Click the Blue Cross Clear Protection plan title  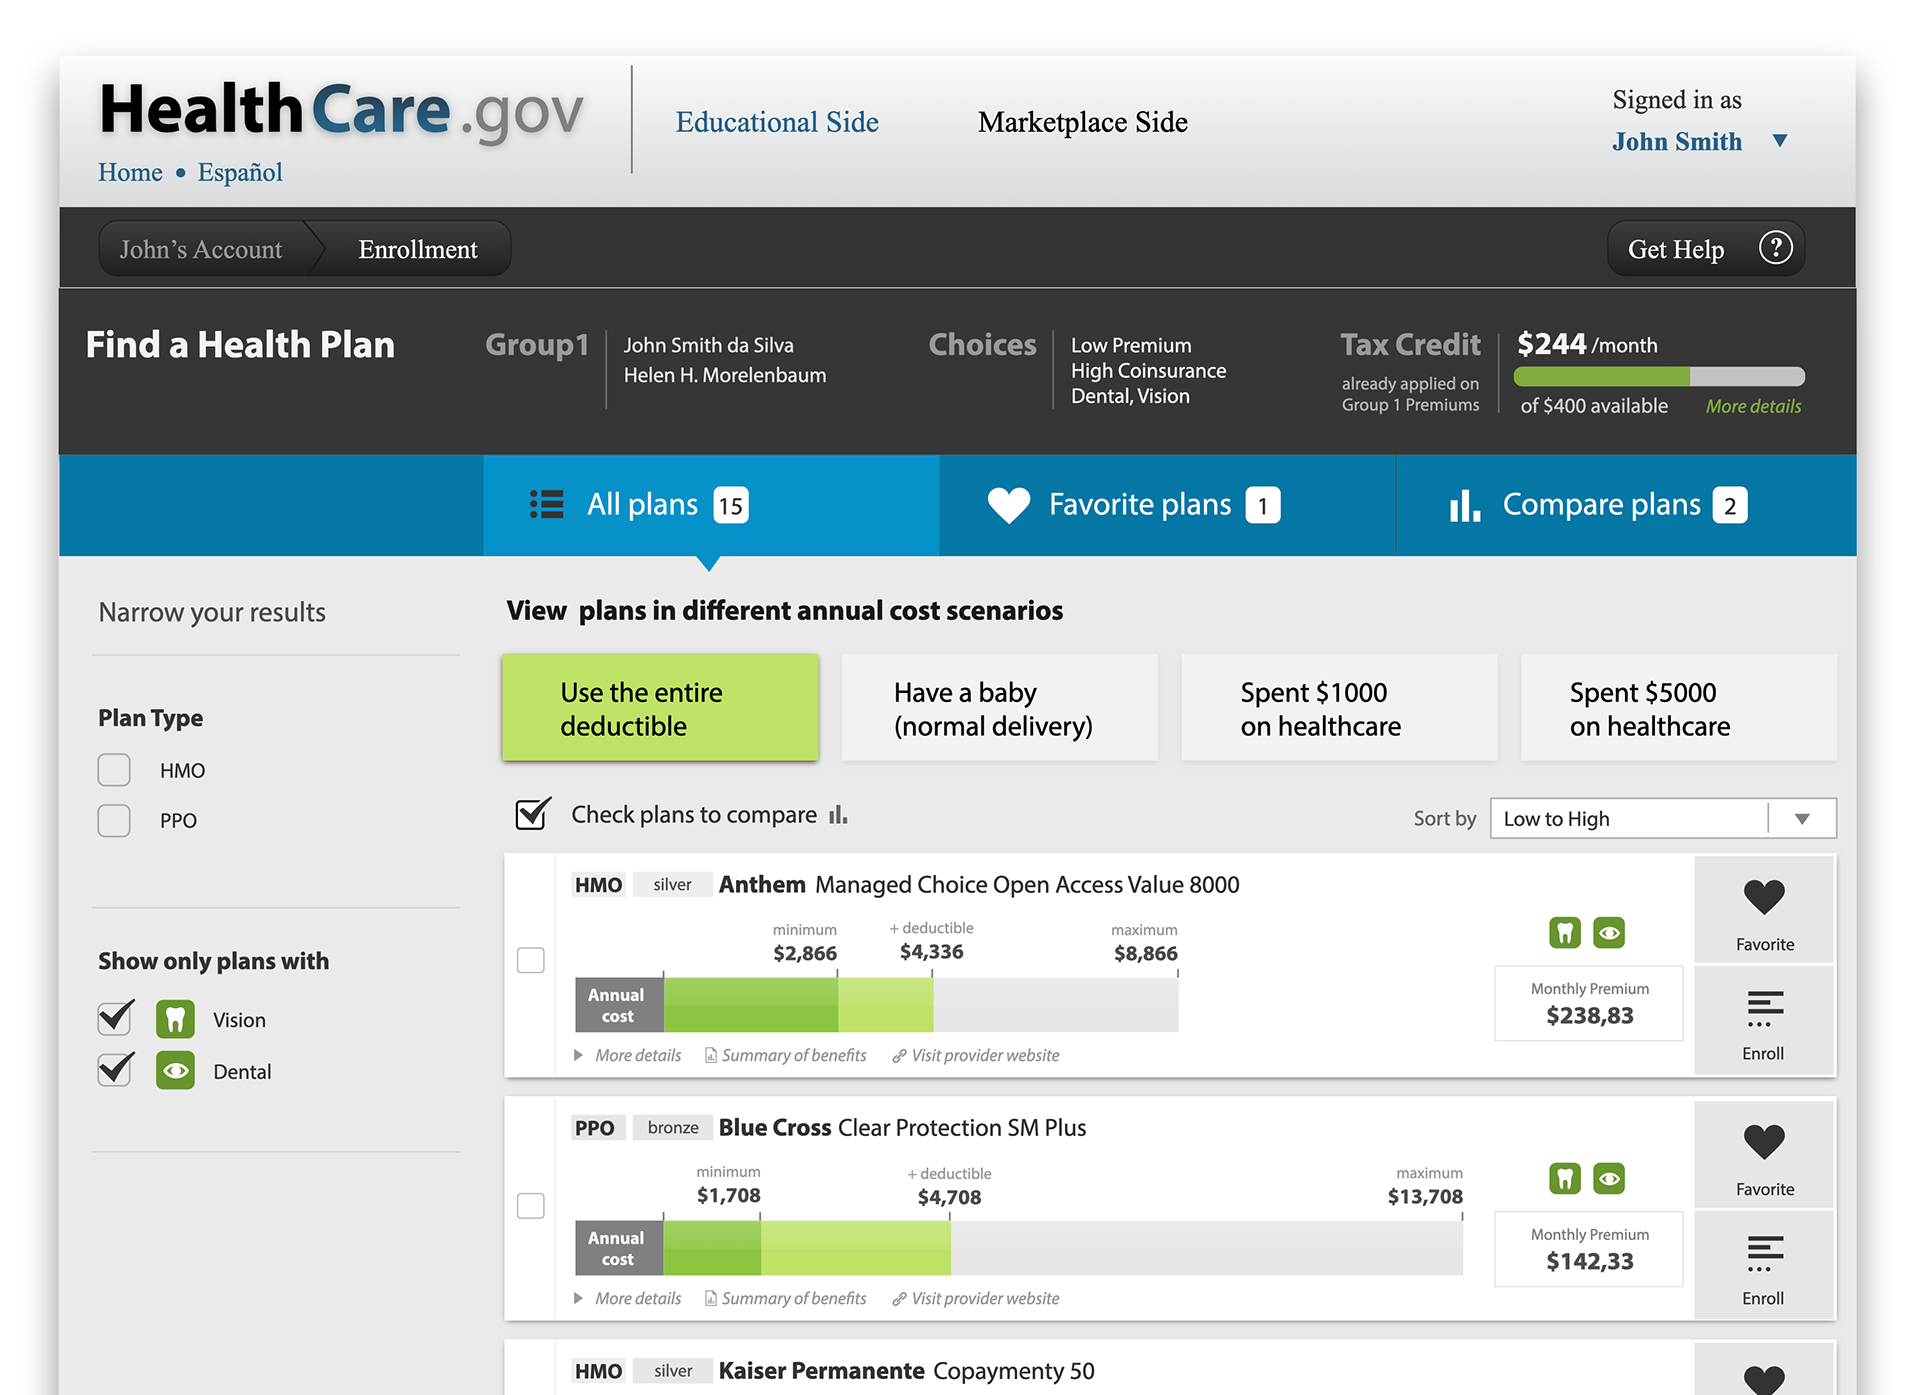point(902,1128)
